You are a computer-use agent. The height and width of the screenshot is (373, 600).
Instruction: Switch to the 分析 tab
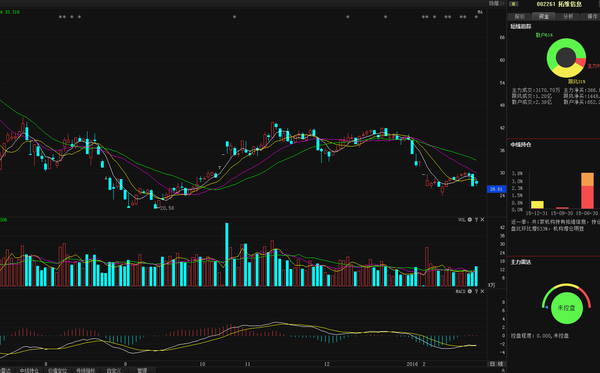(568, 16)
